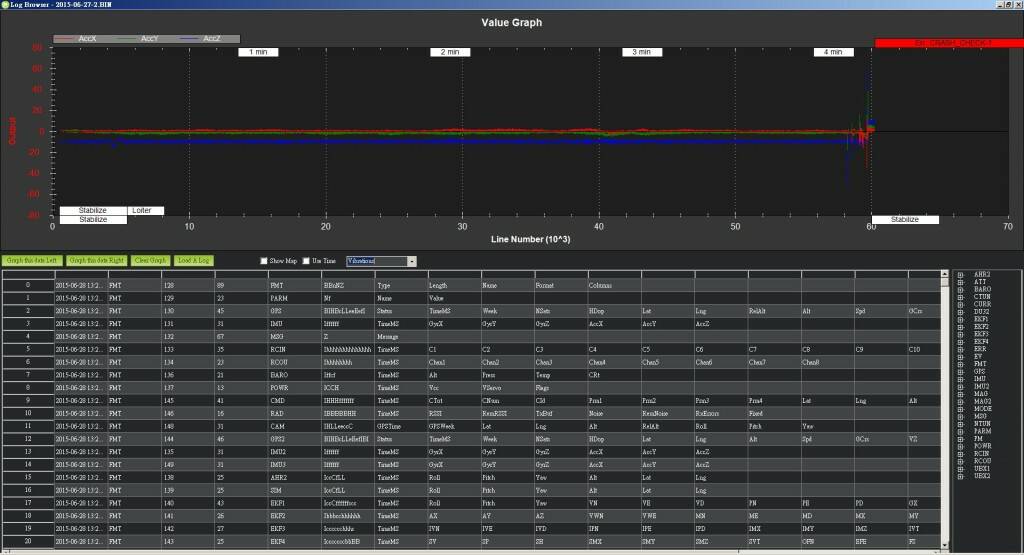Expand the GPS tree node
Image resolution: width=1024 pixels, height=555 pixels.
[961, 372]
